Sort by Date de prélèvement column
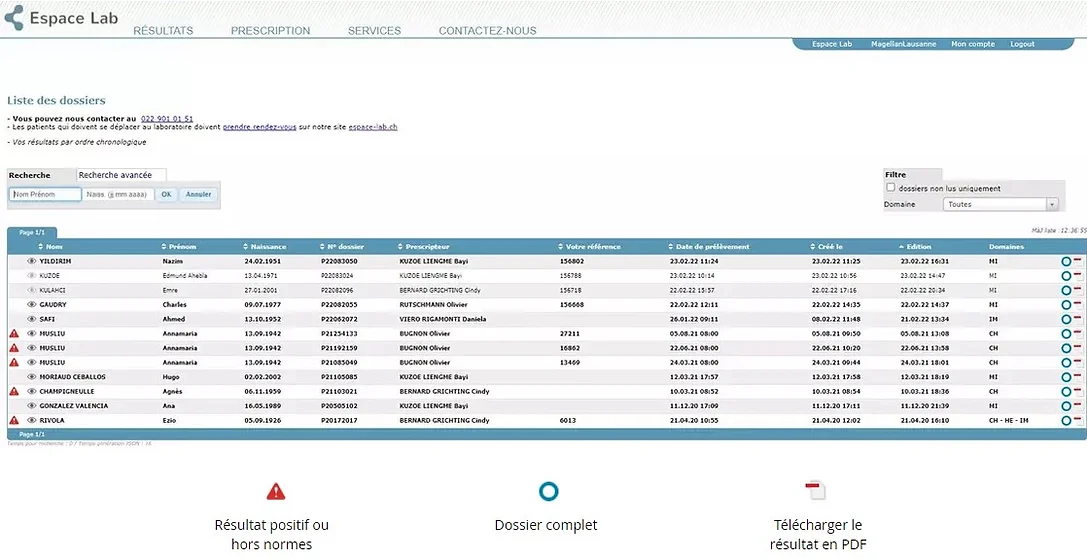Image resolution: width=1087 pixels, height=559 pixels. [709, 247]
